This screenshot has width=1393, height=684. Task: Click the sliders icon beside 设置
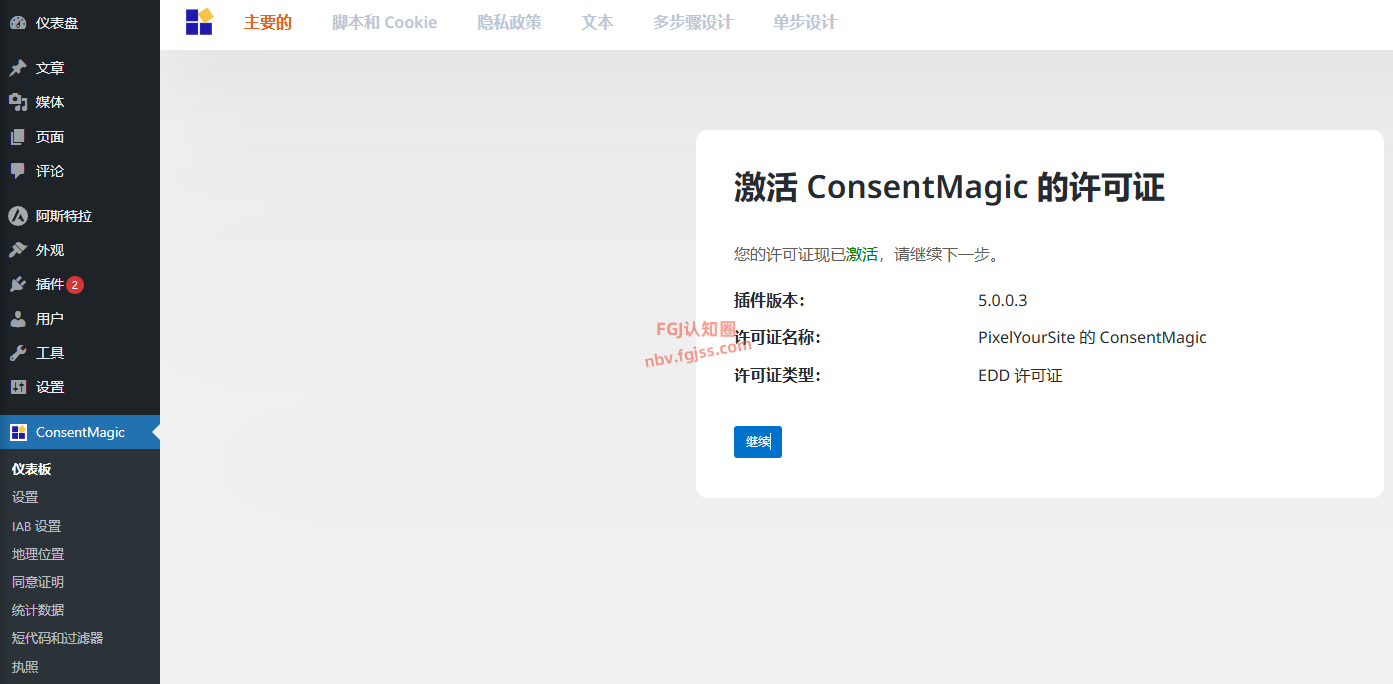coord(18,387)
